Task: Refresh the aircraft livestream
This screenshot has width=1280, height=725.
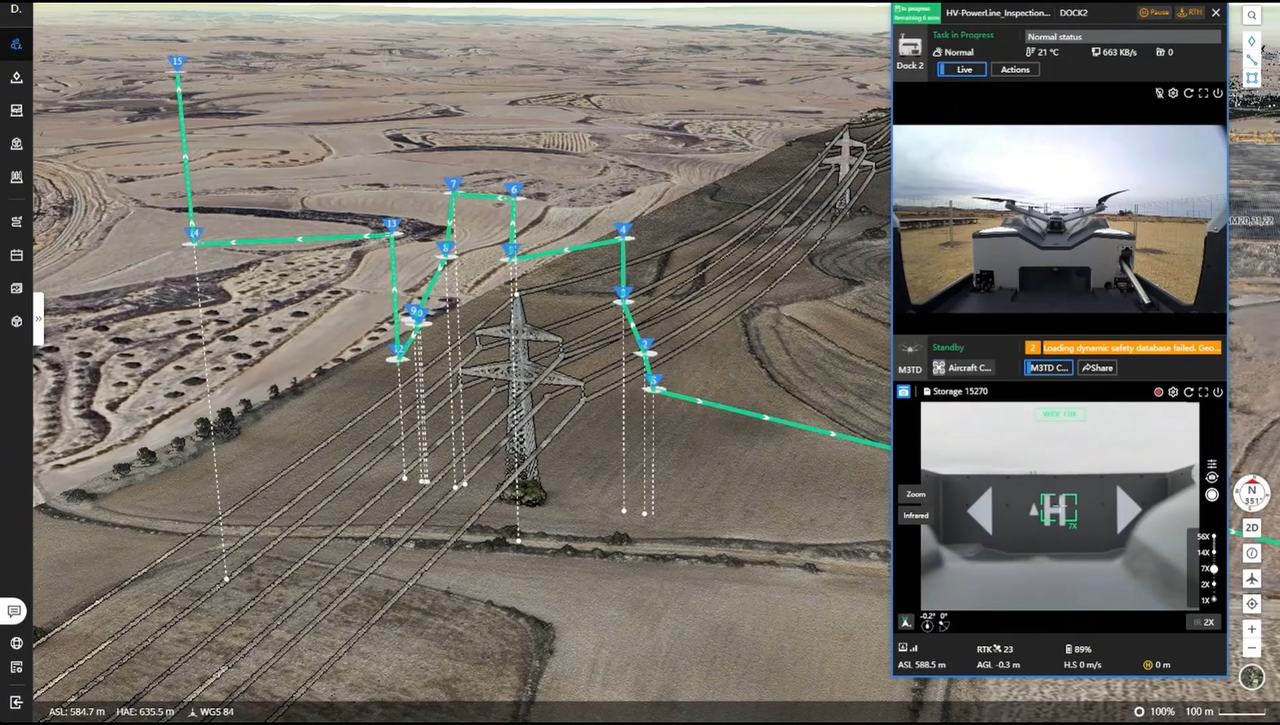Action: tap(1188, 392)
